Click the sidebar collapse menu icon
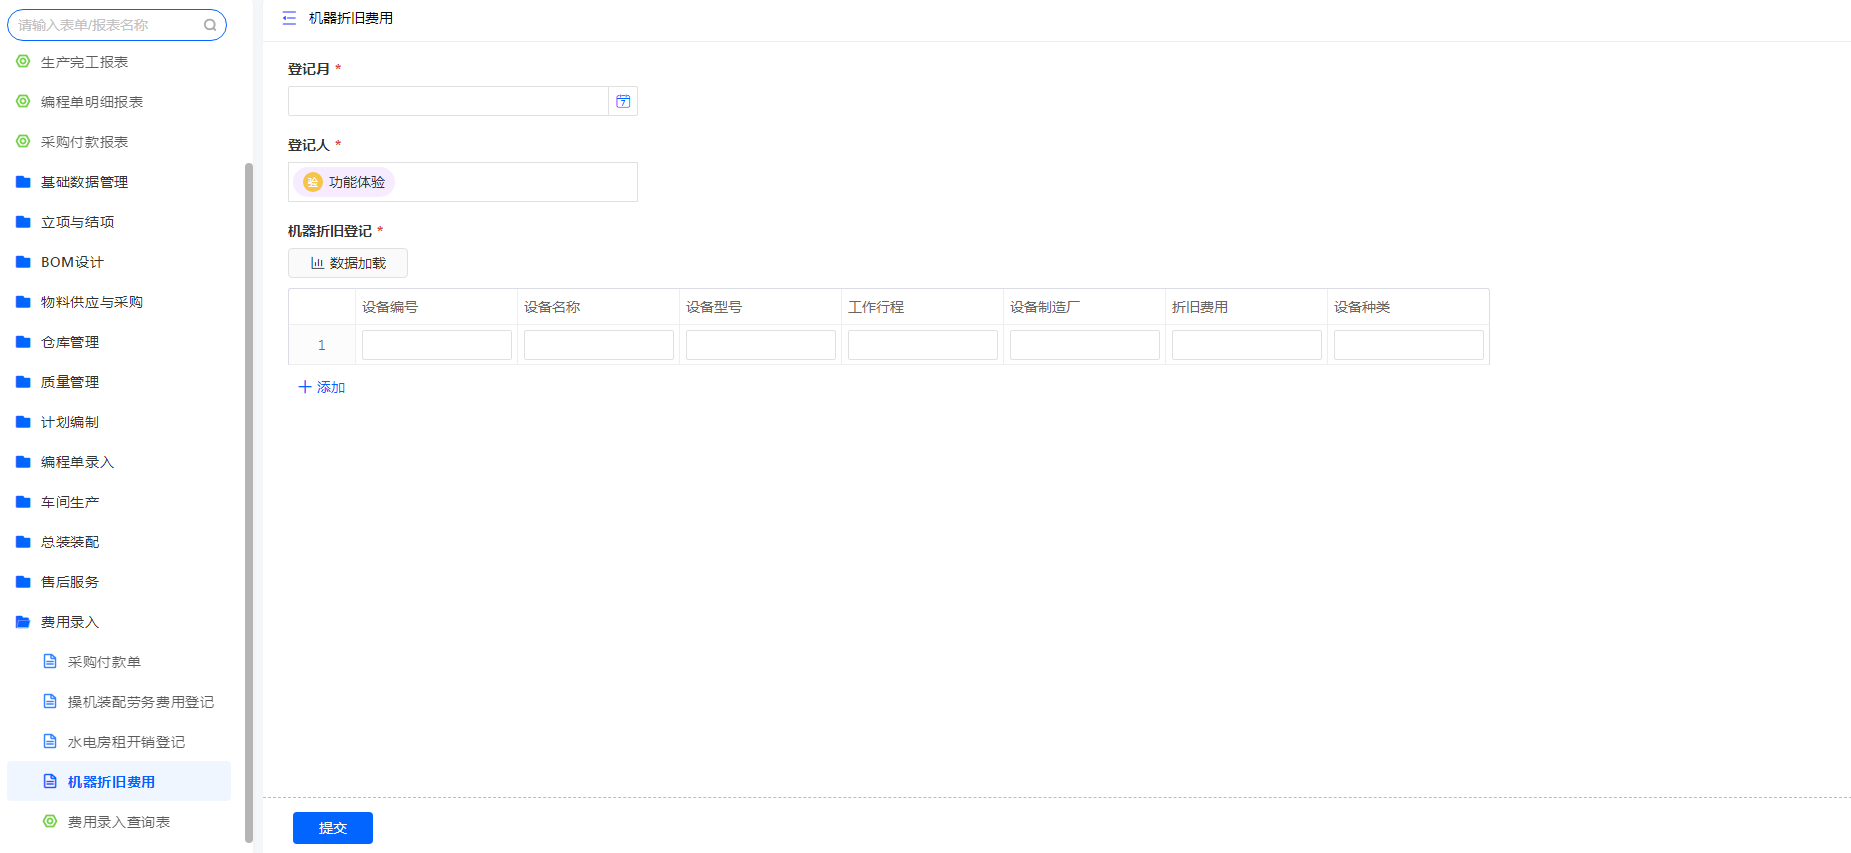 point(289,18)
